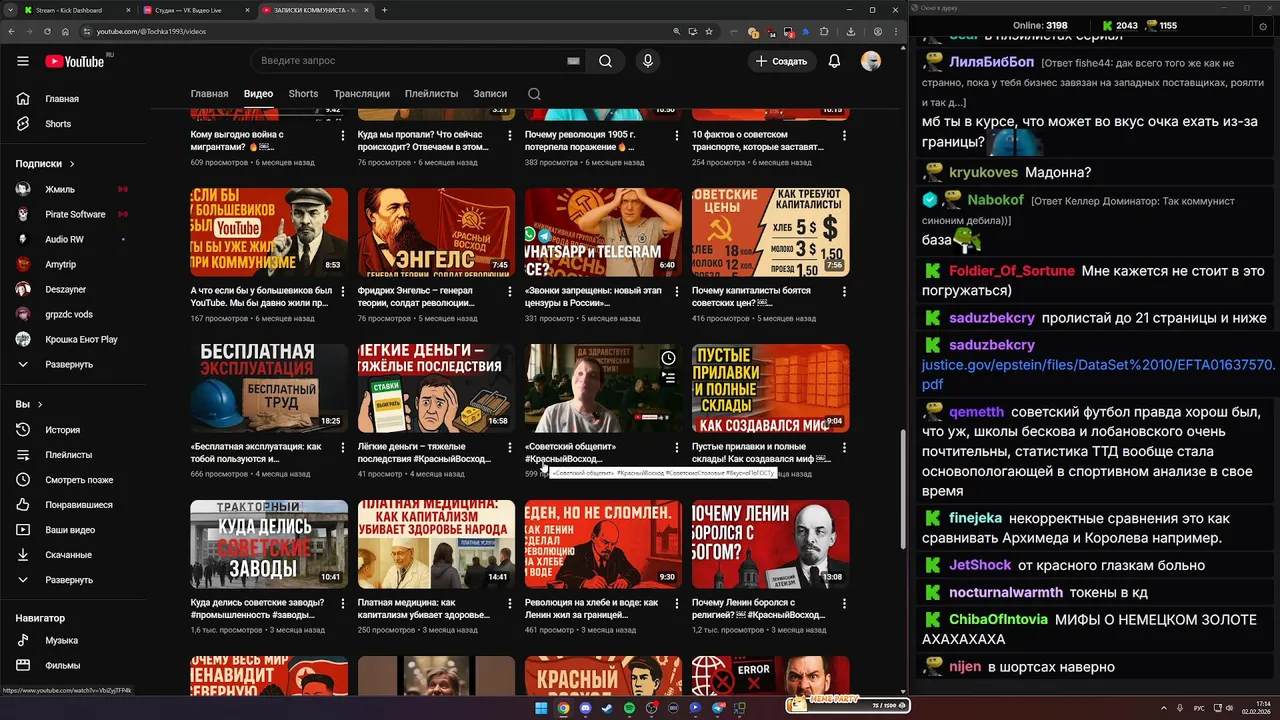Open browser downloads icon
The image size is (1280, 720).
tap(851, 31)
